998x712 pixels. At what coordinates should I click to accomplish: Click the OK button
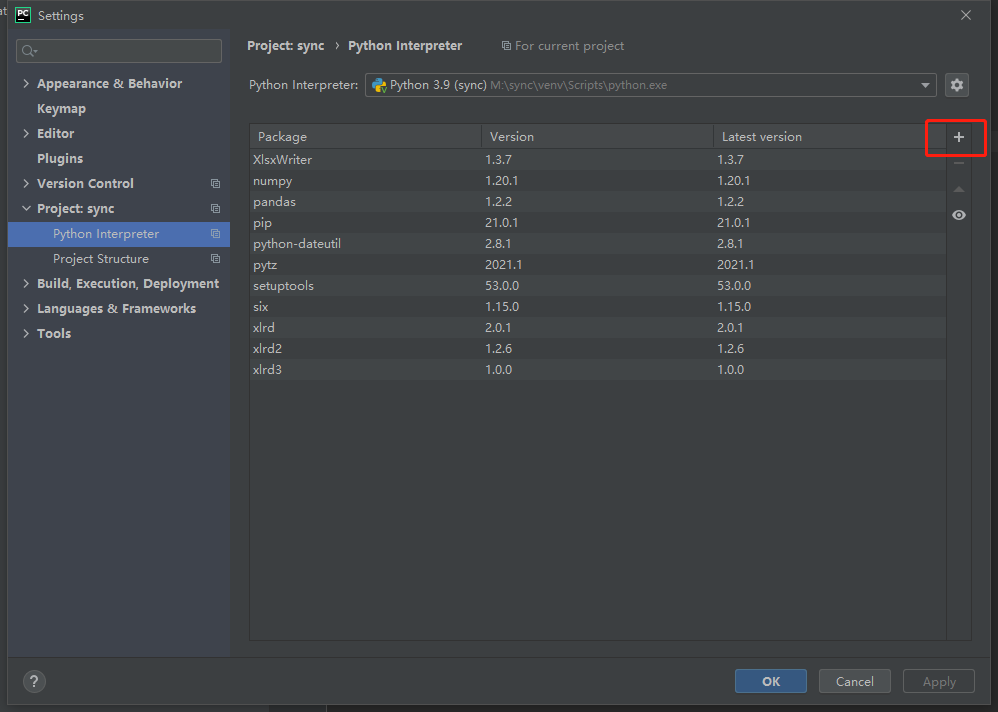(771, 681)
